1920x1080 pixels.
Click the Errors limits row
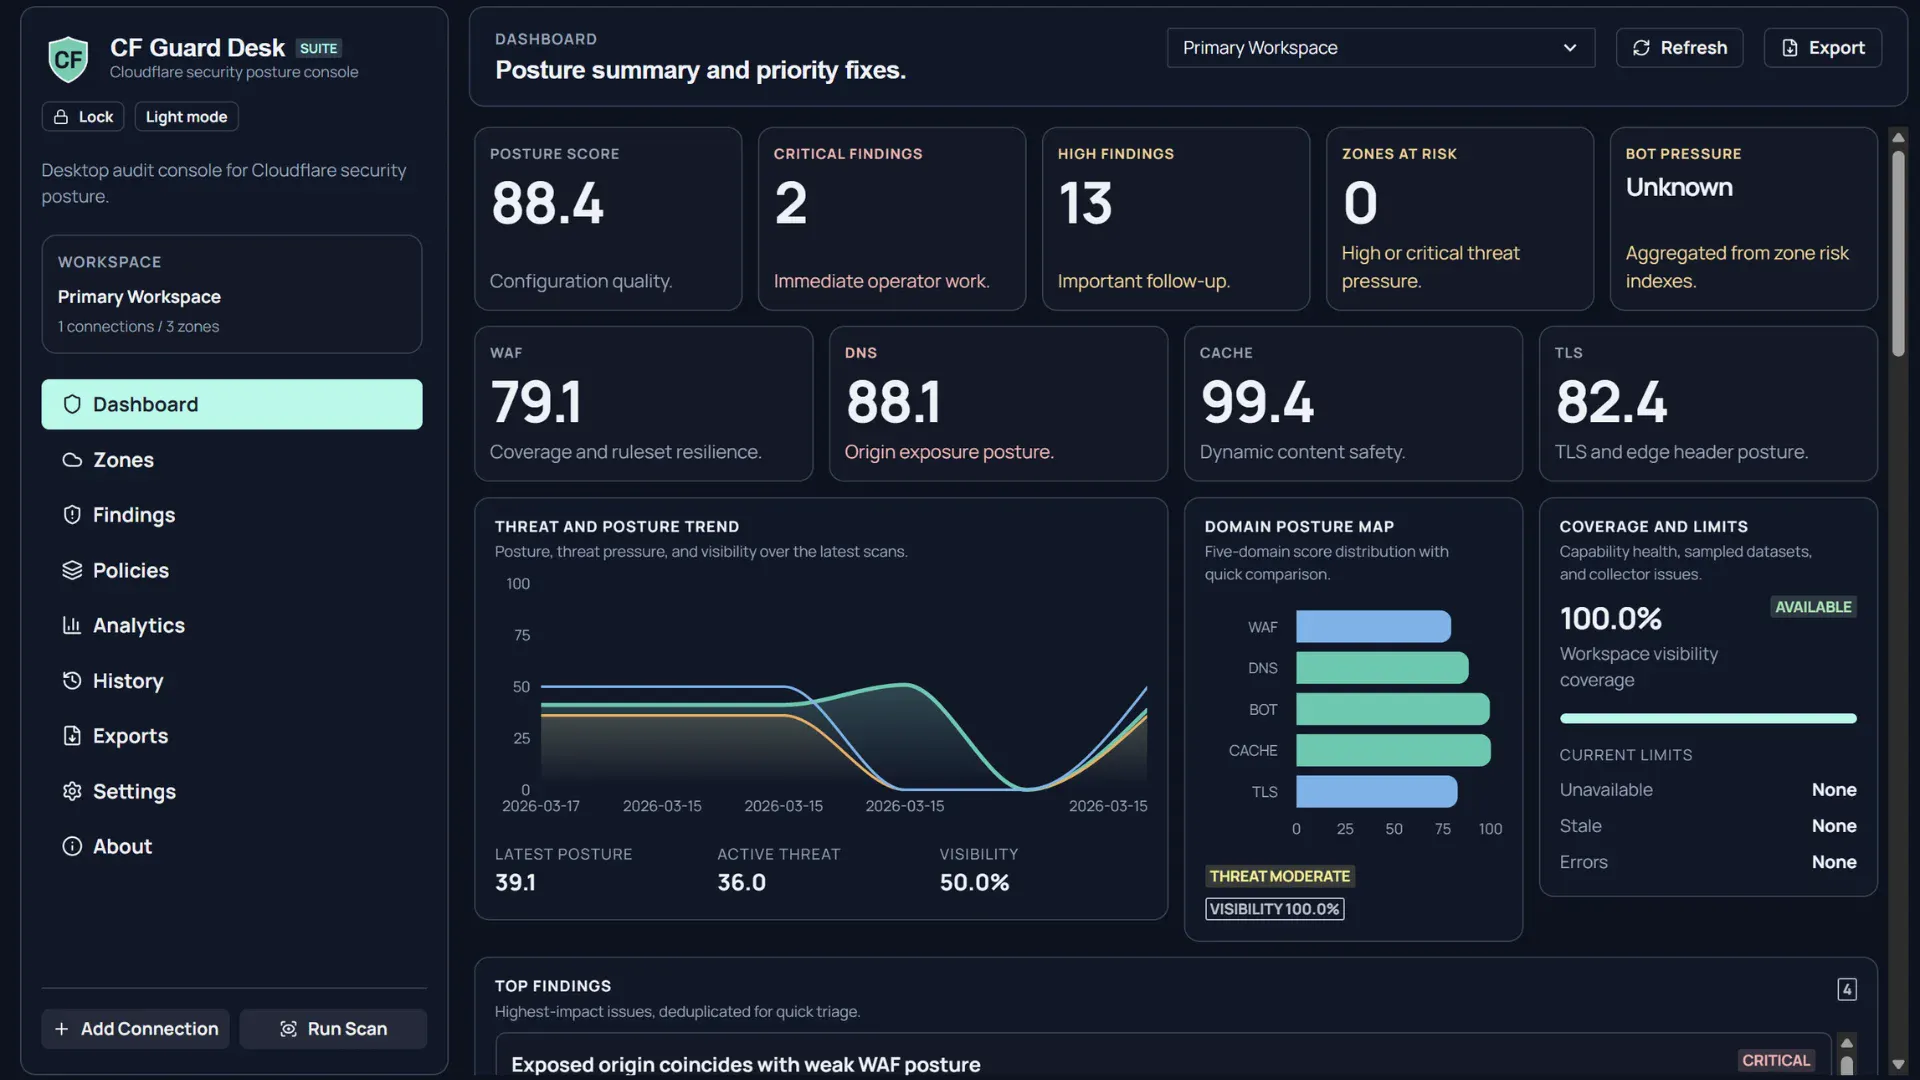point(1708,862)
